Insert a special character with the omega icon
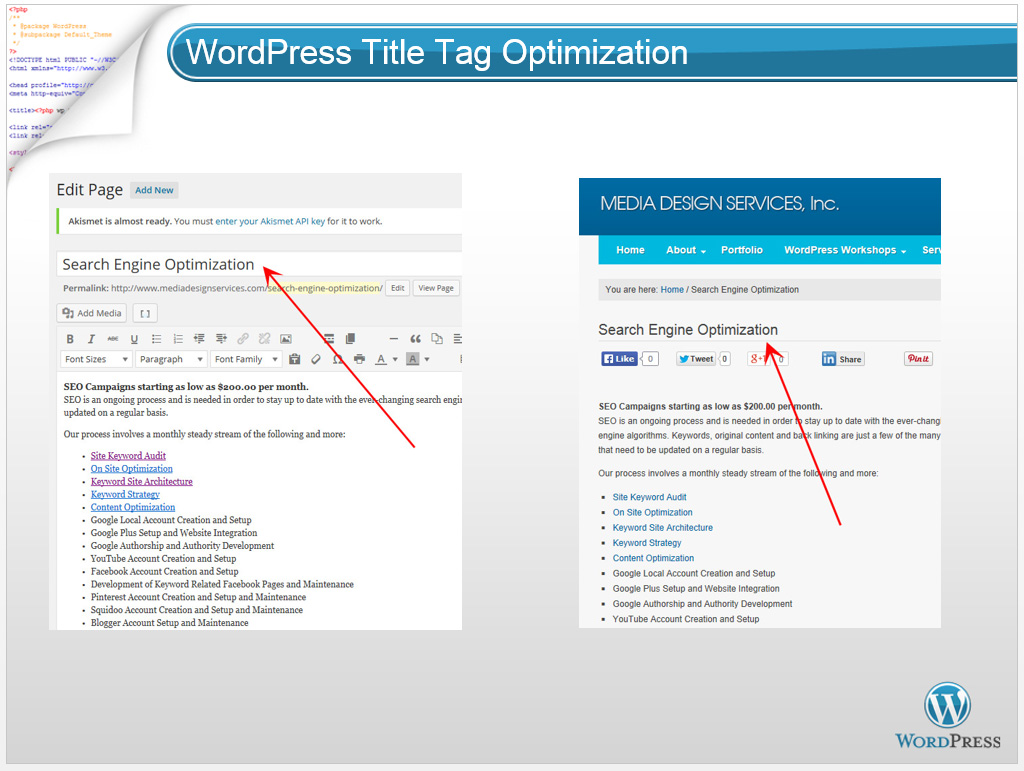The width and height of the screenshot is (1024, 771). [338, 359]
